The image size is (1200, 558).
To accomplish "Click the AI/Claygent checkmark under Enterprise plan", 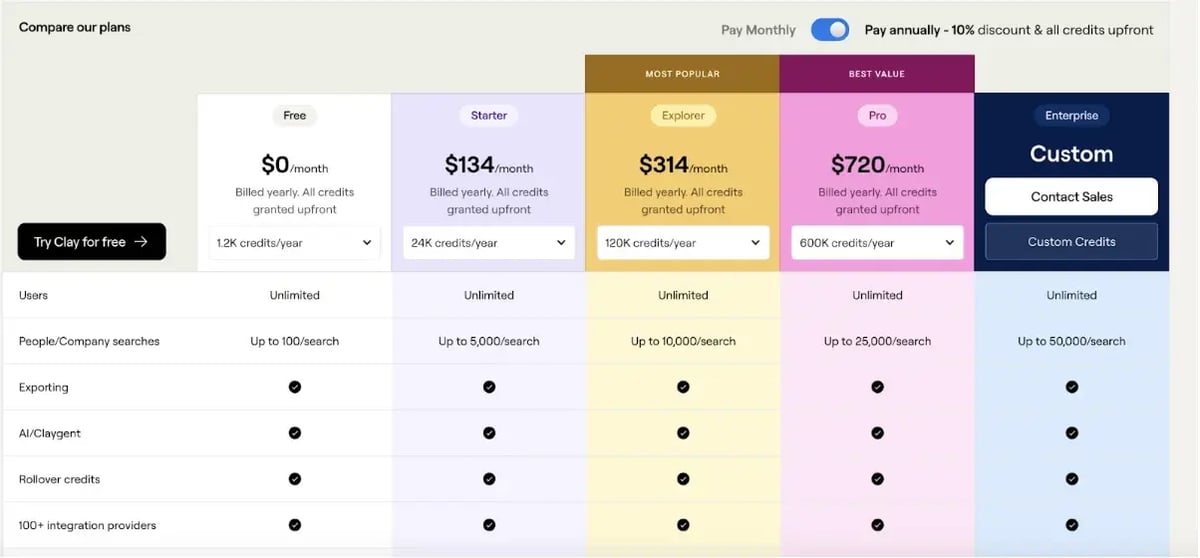I will 1072,433.
